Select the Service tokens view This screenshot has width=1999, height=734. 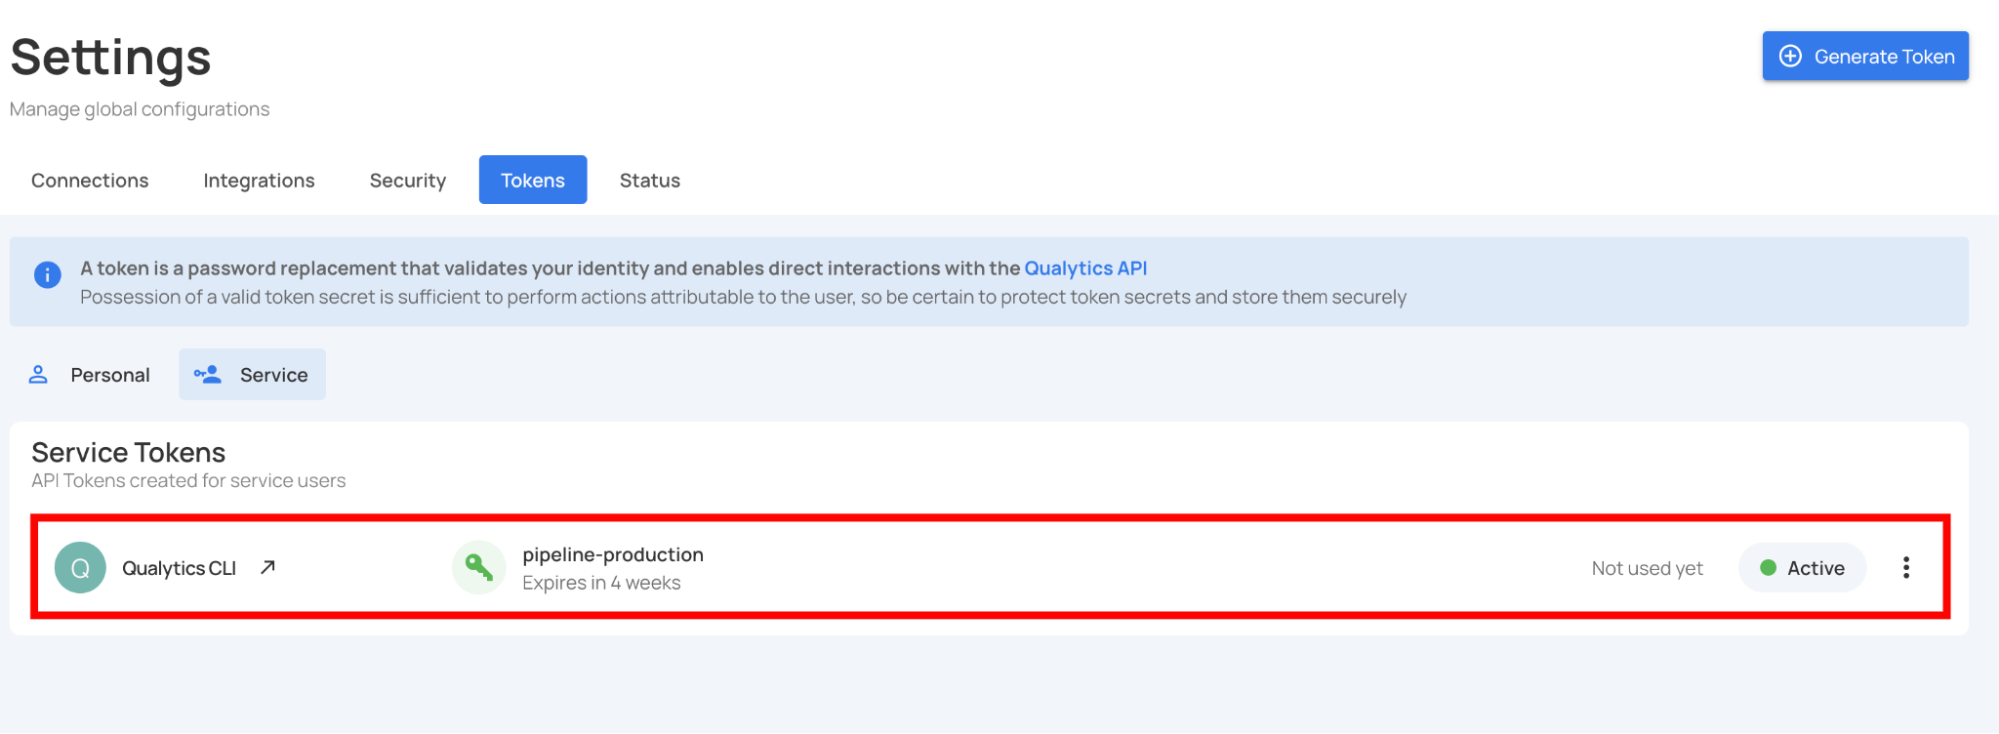(x=273, y=375)
